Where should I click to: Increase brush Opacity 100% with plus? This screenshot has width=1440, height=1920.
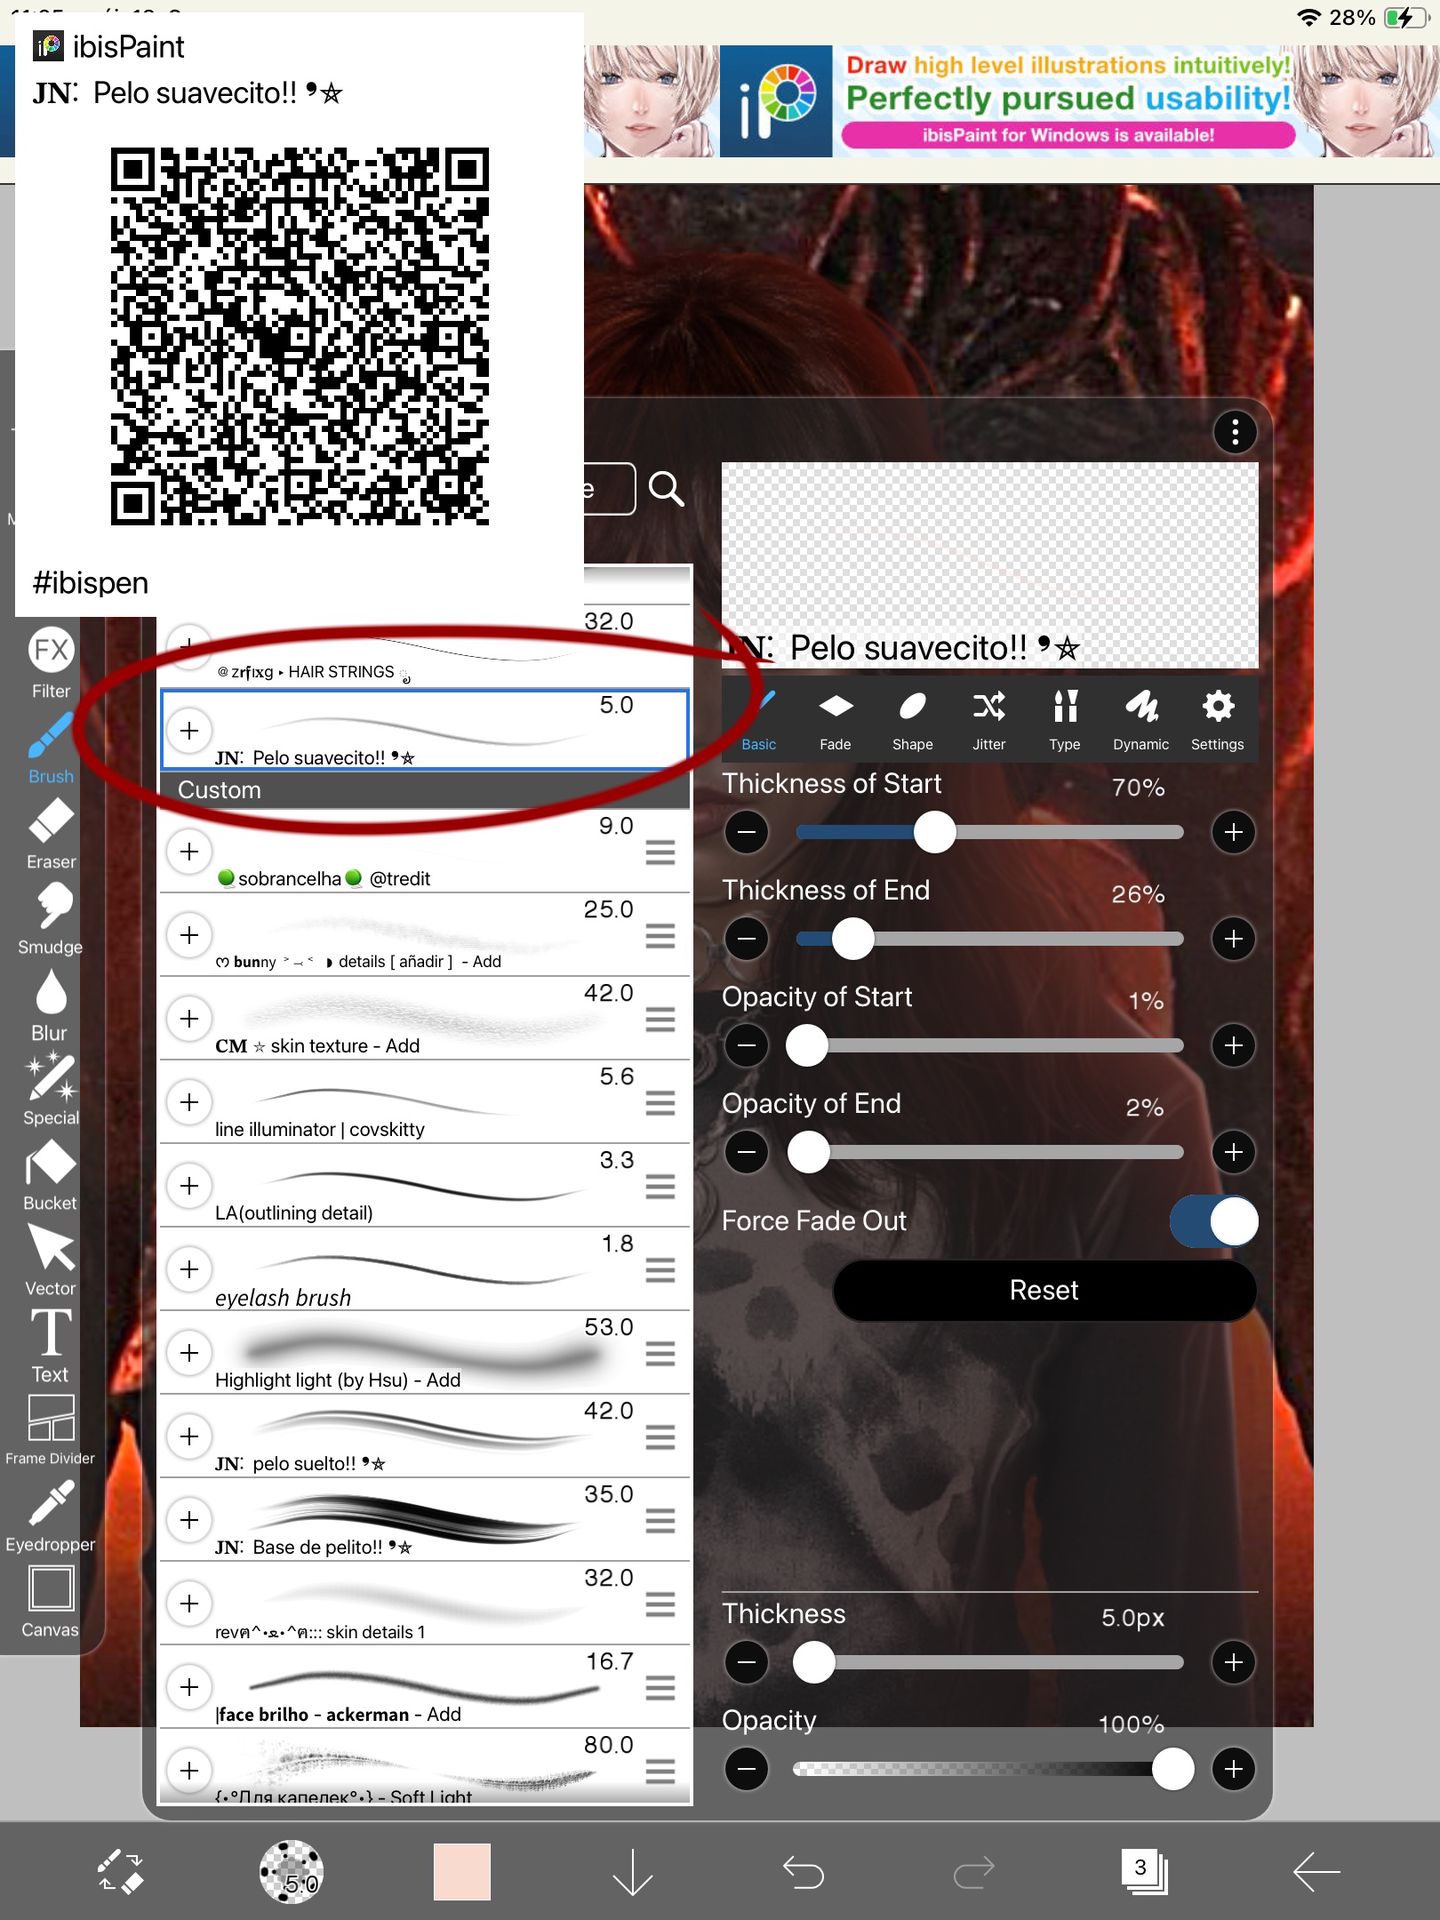[x=1234, y=1769]
